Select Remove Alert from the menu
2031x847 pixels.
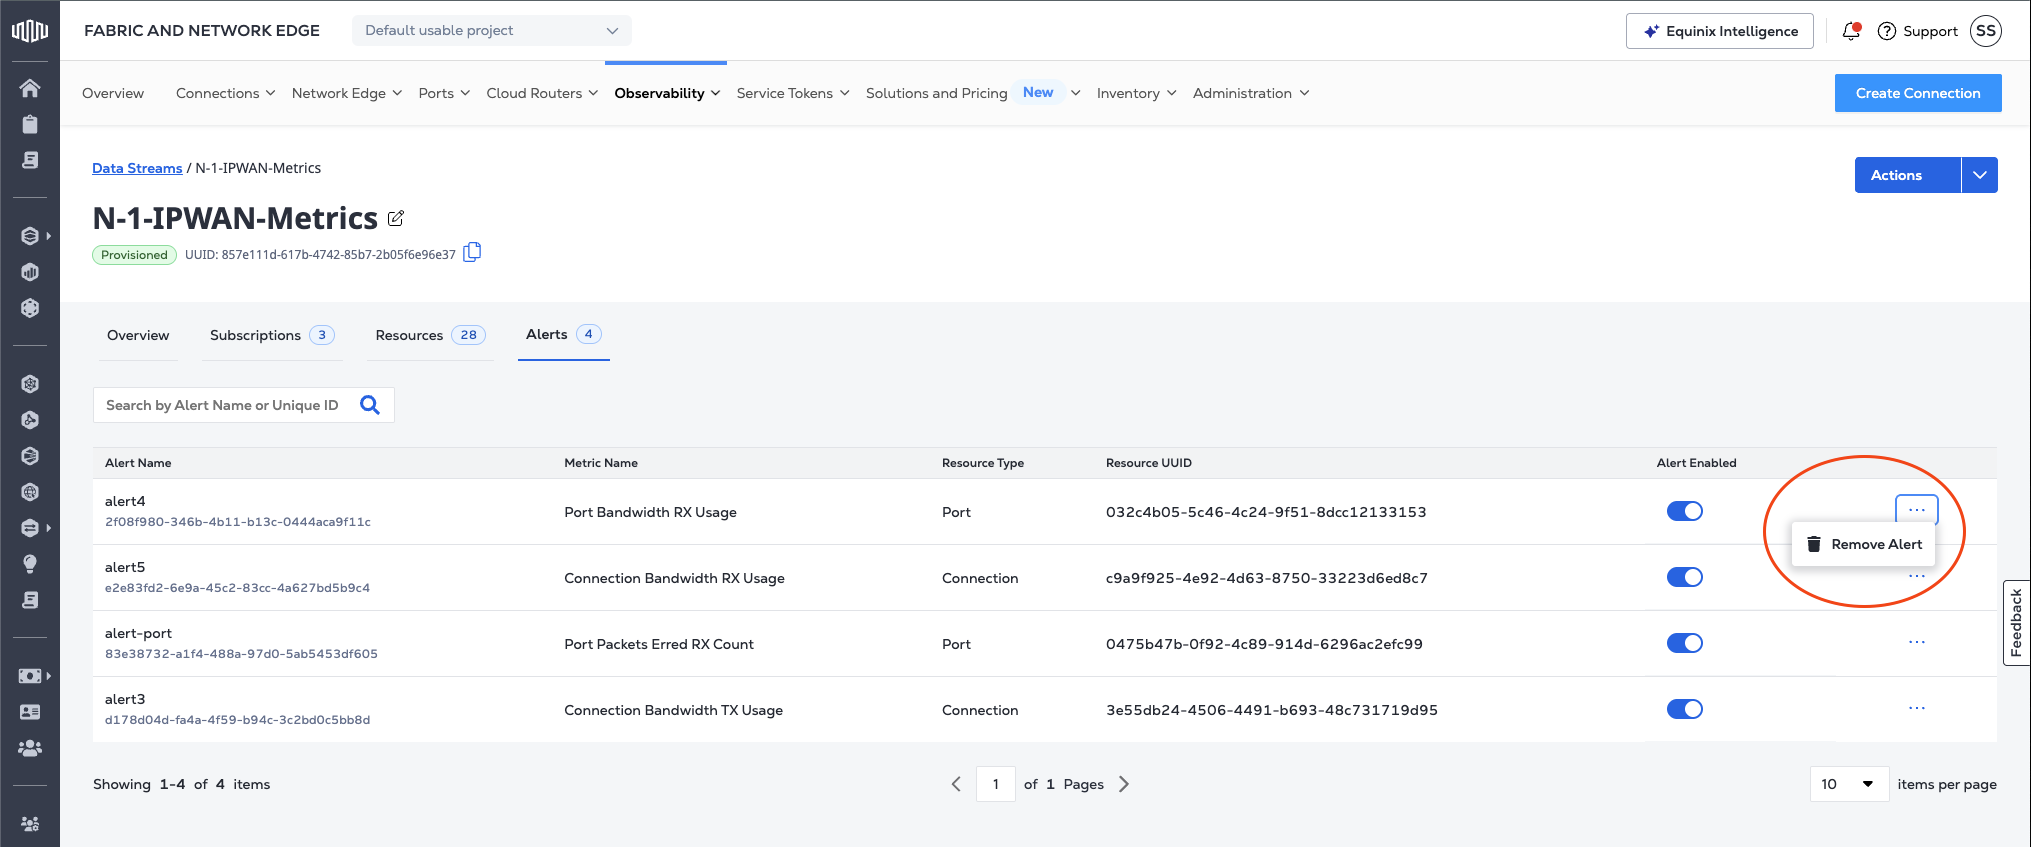pyautogui.click(x=1864, y=544)
